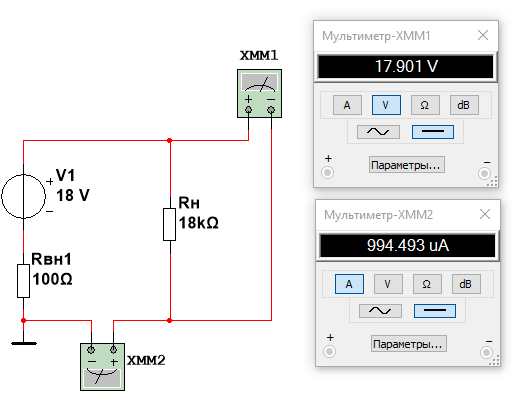This screenshot has width=517, height=399.
Task: Select the XMM1 multimeter instrument on schematic
Action: (259, 93)
